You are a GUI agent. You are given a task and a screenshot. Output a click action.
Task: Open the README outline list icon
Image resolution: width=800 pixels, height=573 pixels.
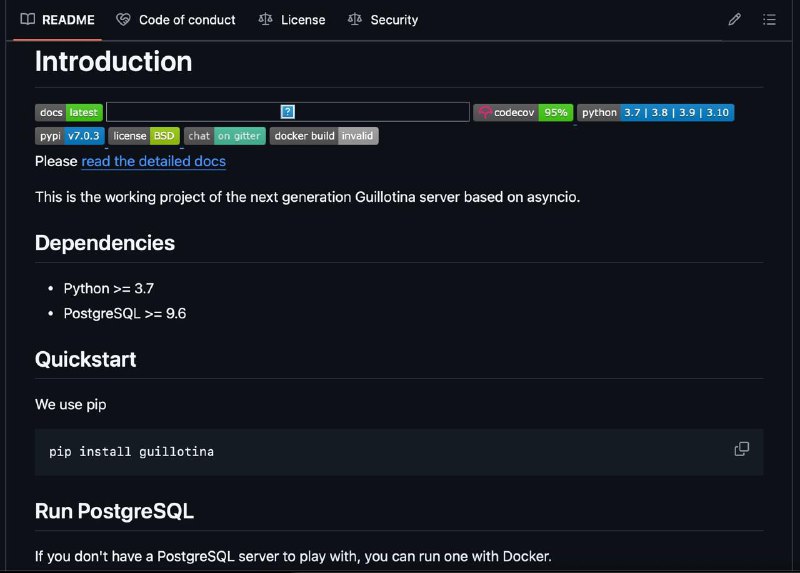tap(769, 20)
